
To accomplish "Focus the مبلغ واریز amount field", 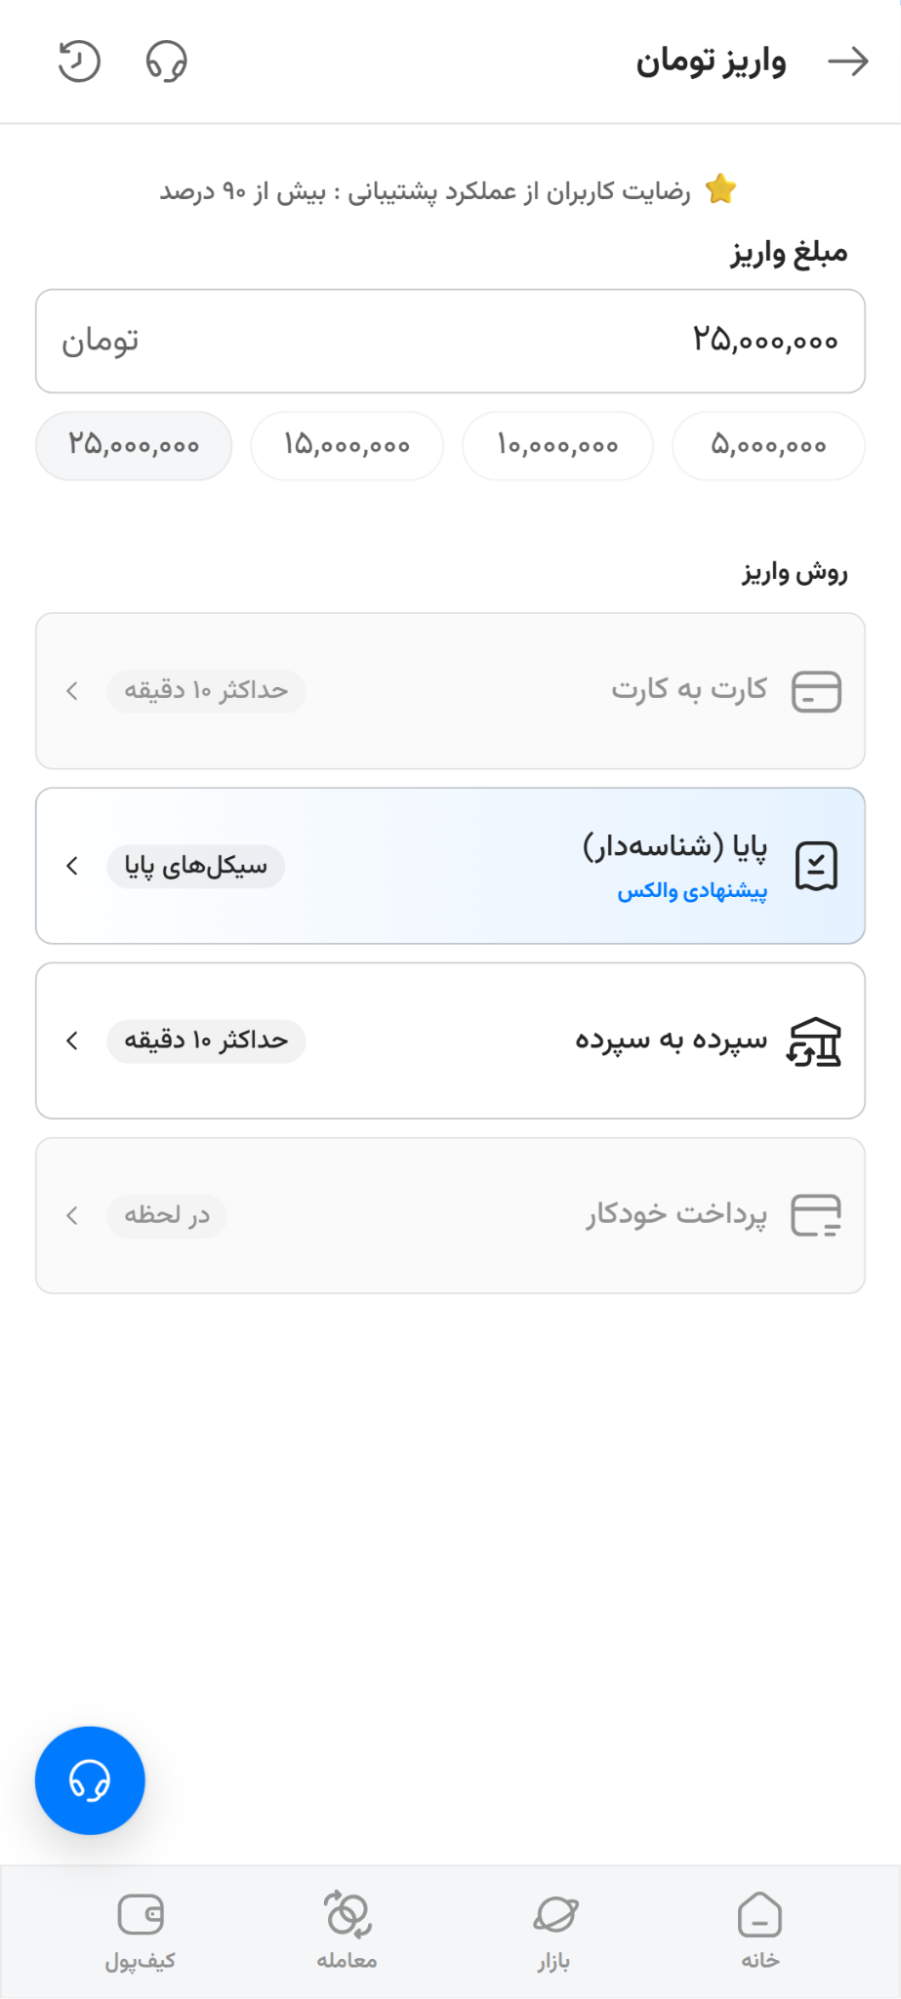I will click(x=450, y=341).
